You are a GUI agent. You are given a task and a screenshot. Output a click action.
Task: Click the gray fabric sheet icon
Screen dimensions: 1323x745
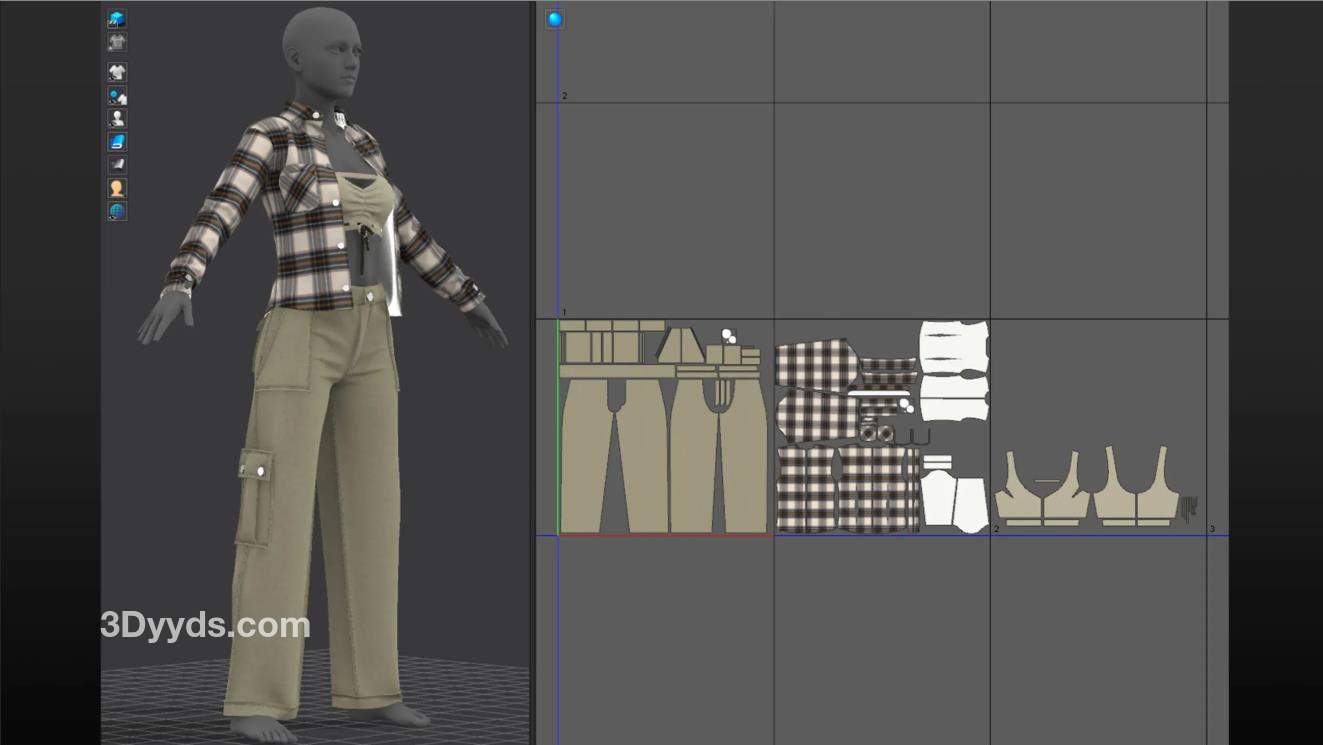click(117, 164)
